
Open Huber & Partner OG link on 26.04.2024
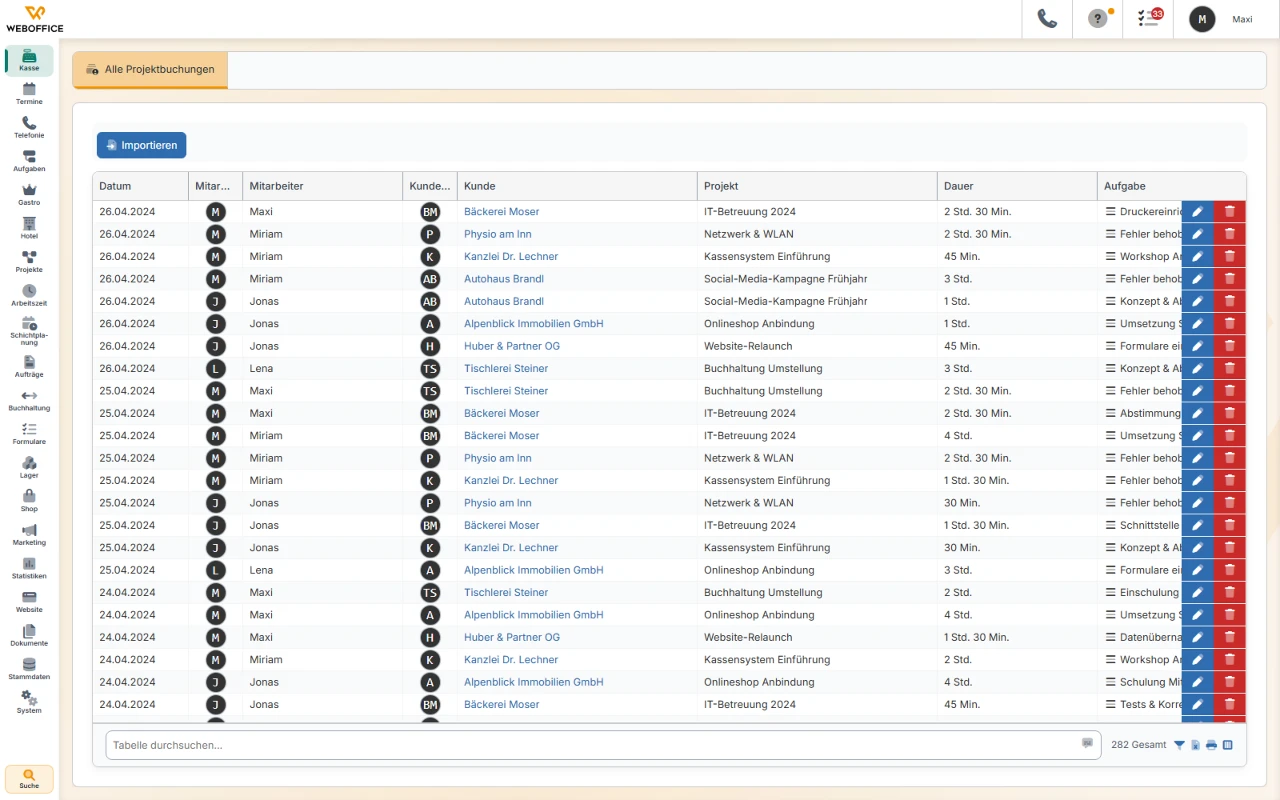tap(512, 346)
